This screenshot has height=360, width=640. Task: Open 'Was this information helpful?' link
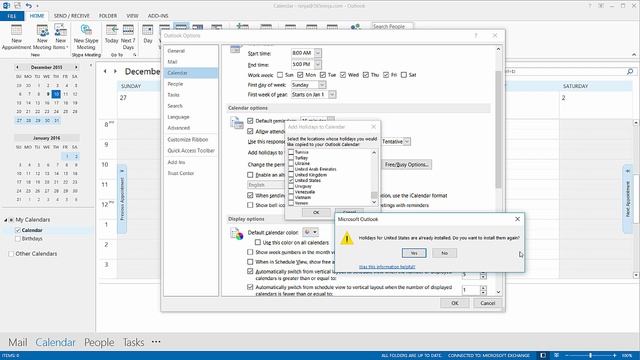(x=387, y=267)
